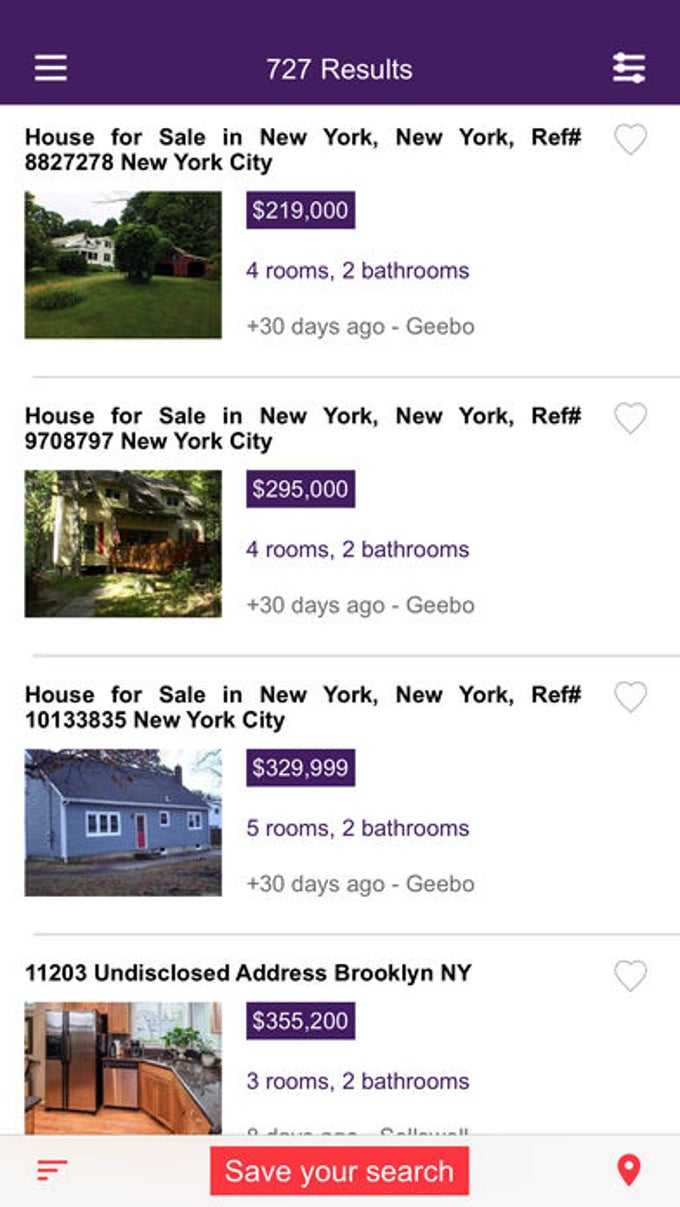Favorite the Brooklyn NY listing heart

pyautogui.click(x=630, y=975)
